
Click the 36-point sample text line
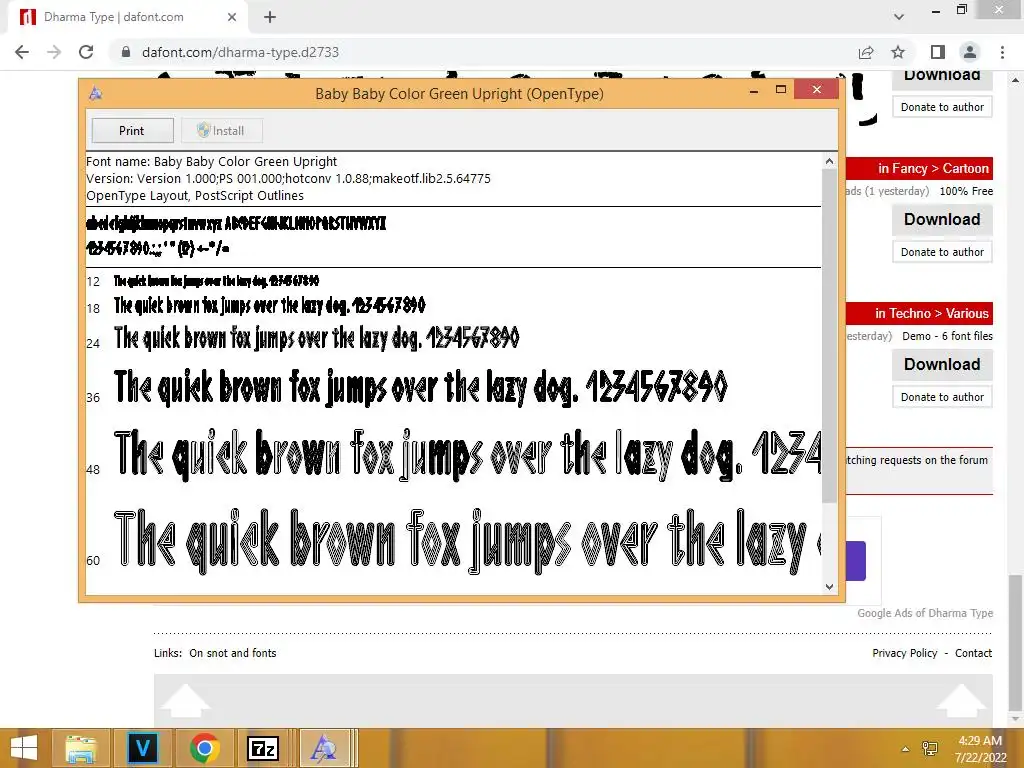click(x=420, y=387)
